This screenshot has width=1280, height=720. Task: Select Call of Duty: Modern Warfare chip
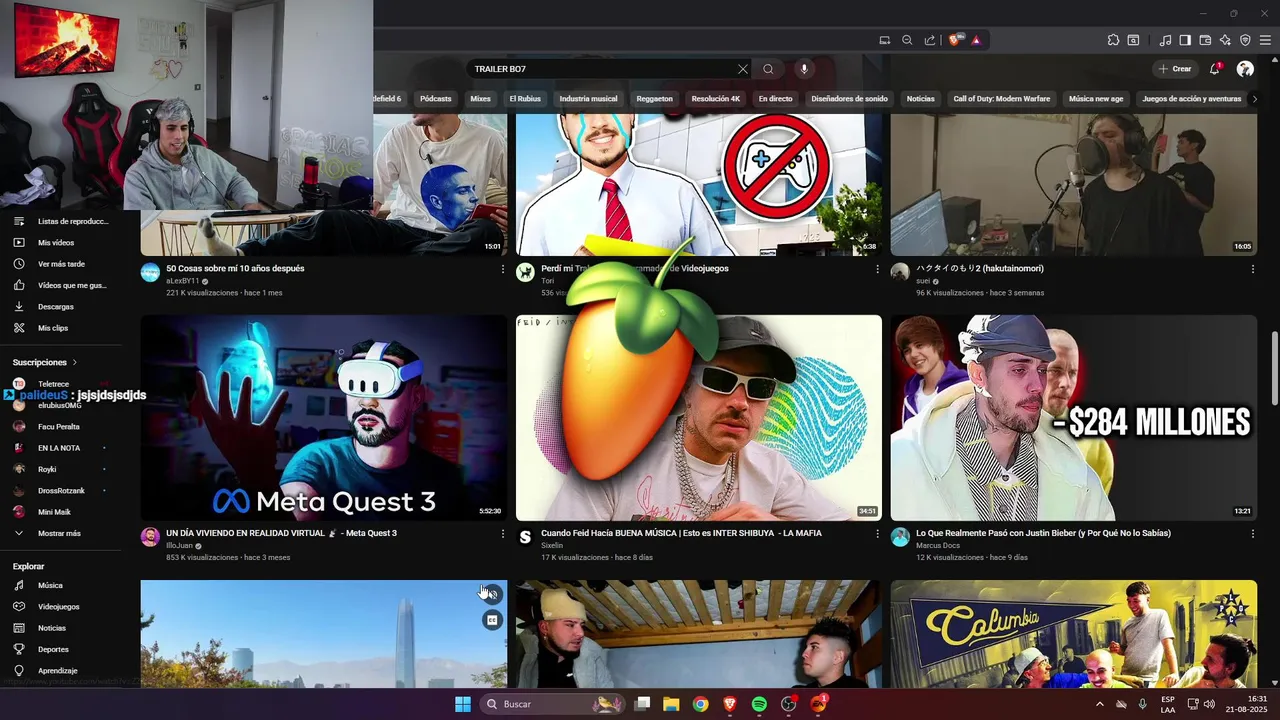point(1002,99)
